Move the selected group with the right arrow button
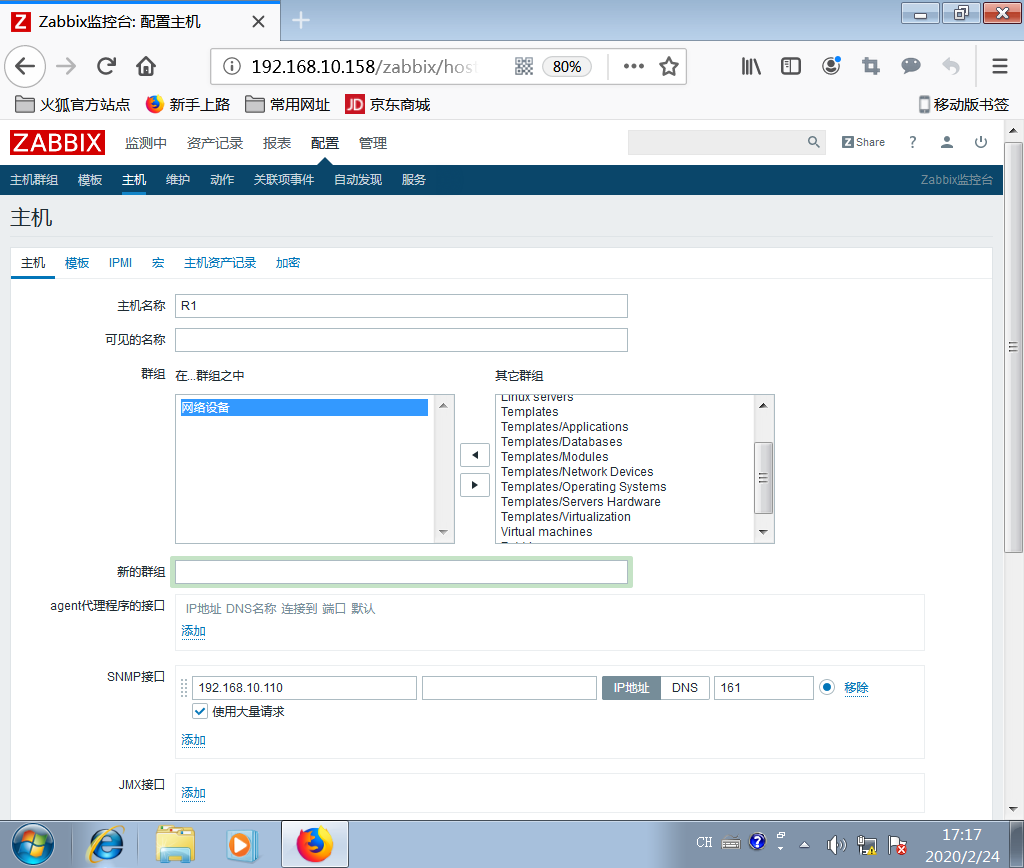This screenshot has width=1024, height=868. tap(475, 485)
